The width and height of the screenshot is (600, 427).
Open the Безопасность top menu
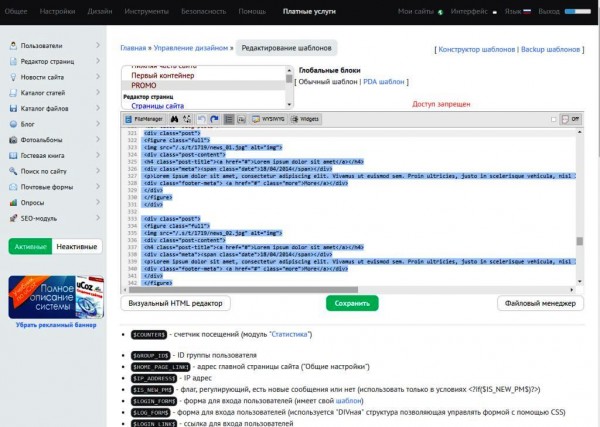coord(204,11)
